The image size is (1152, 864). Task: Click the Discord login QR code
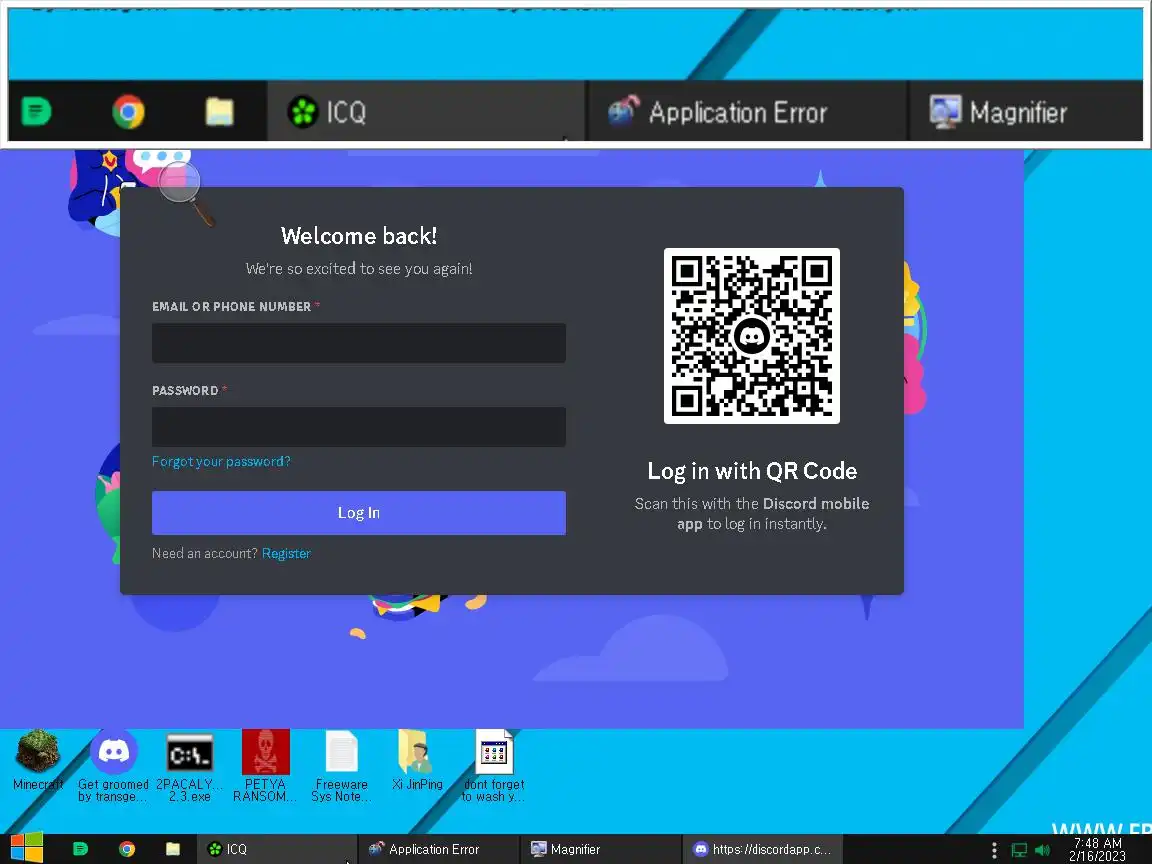tap(752, 336)
